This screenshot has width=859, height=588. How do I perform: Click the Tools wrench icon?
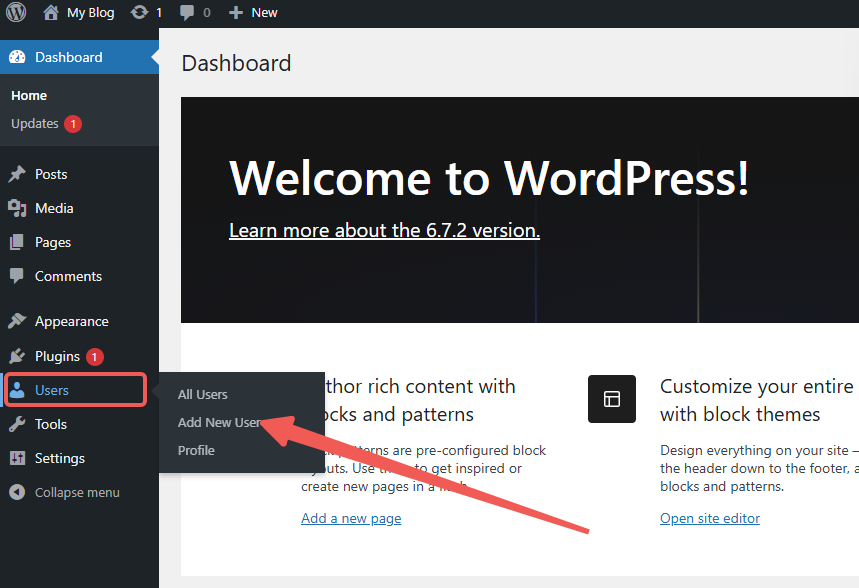(17, 424)
